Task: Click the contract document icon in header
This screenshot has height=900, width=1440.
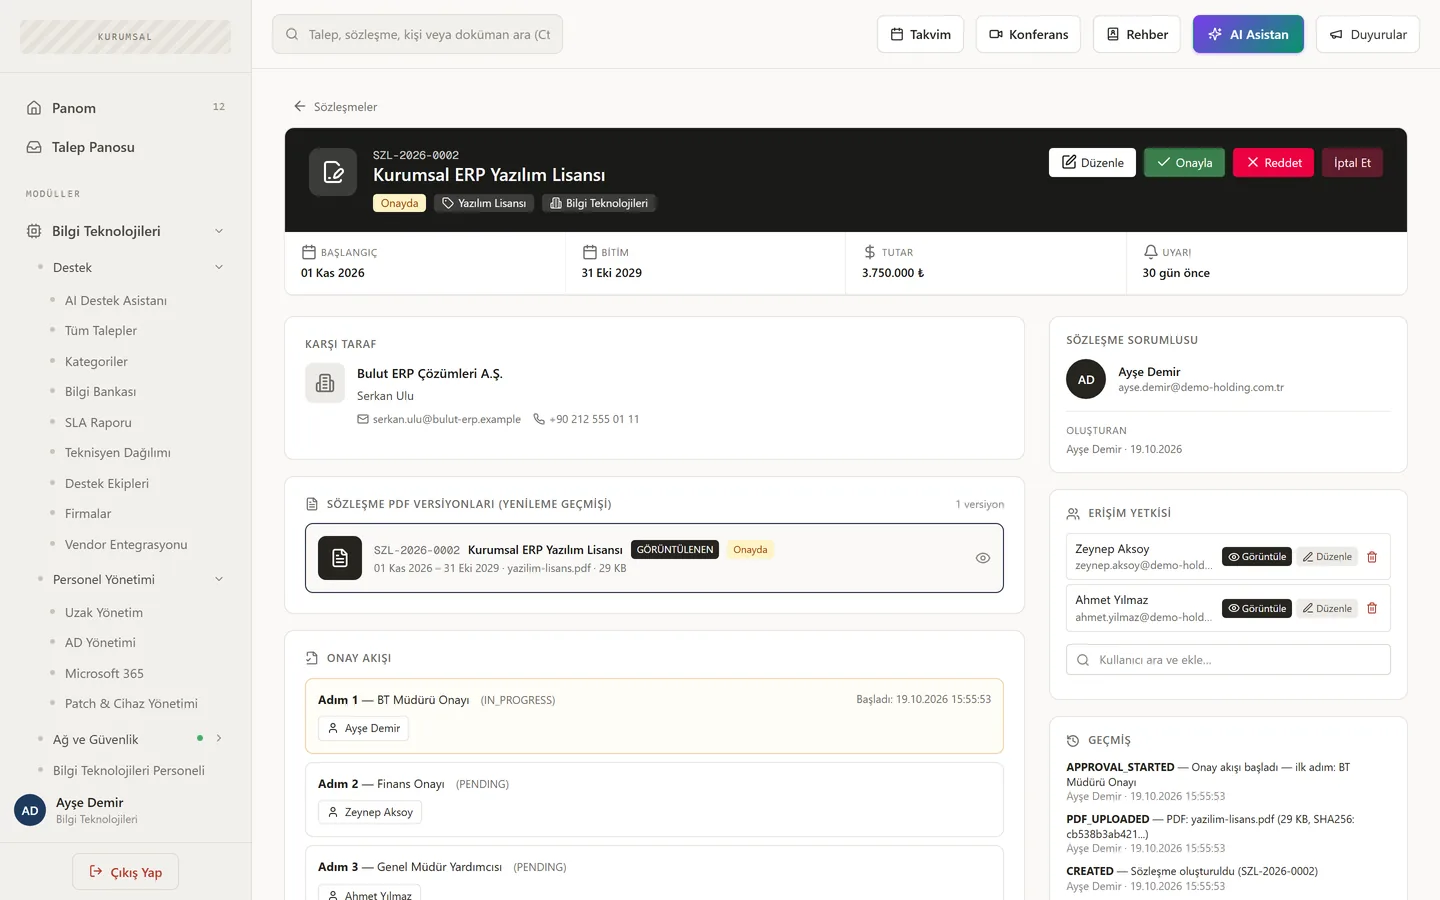Action: point(333,172)
